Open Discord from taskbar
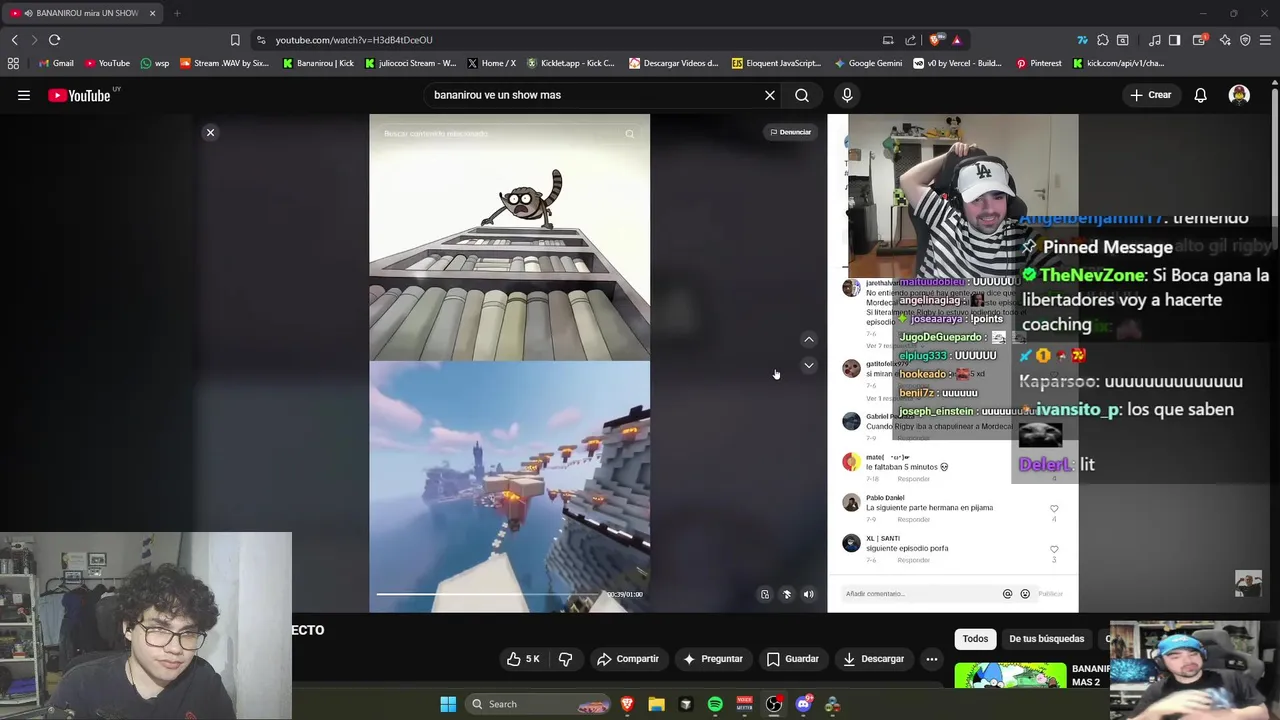The height and width of the screenshot is (720, 1280). click(803, 704)
